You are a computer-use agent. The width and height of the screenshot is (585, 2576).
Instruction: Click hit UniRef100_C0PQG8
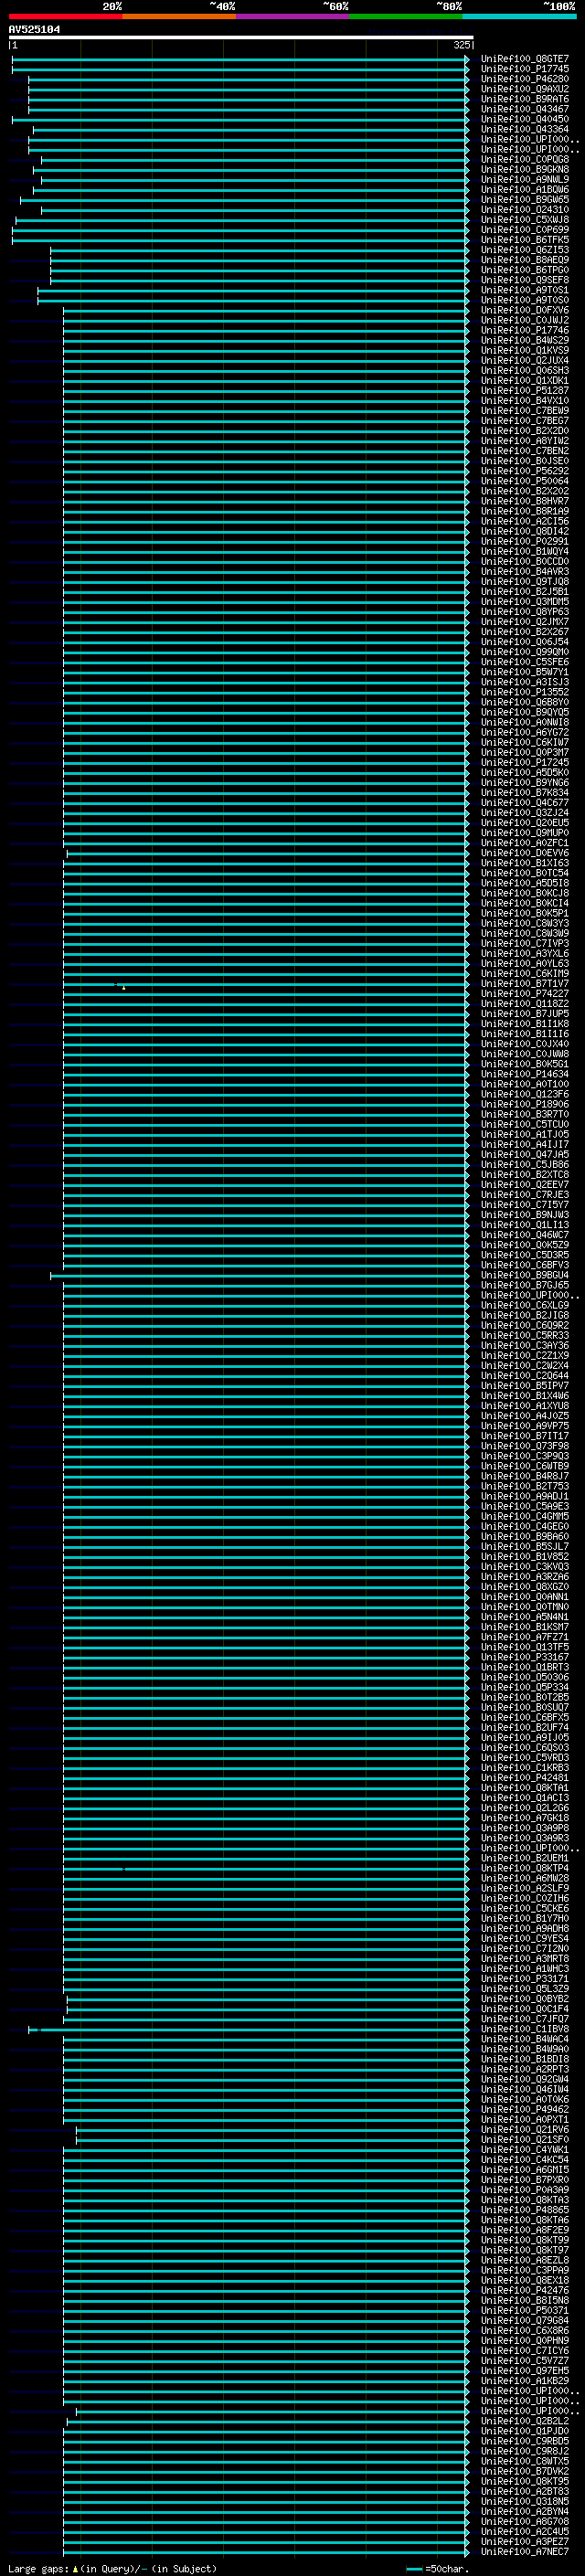pyautogui.click(x=525, y=159)
